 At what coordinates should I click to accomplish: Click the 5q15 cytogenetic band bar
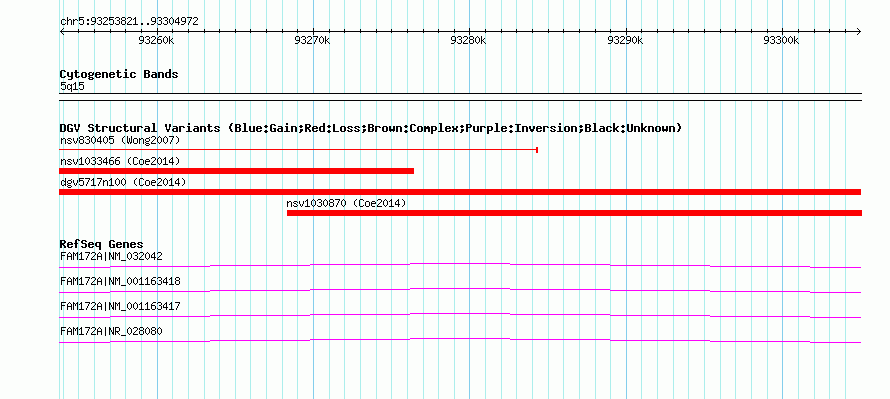[460, 97]
